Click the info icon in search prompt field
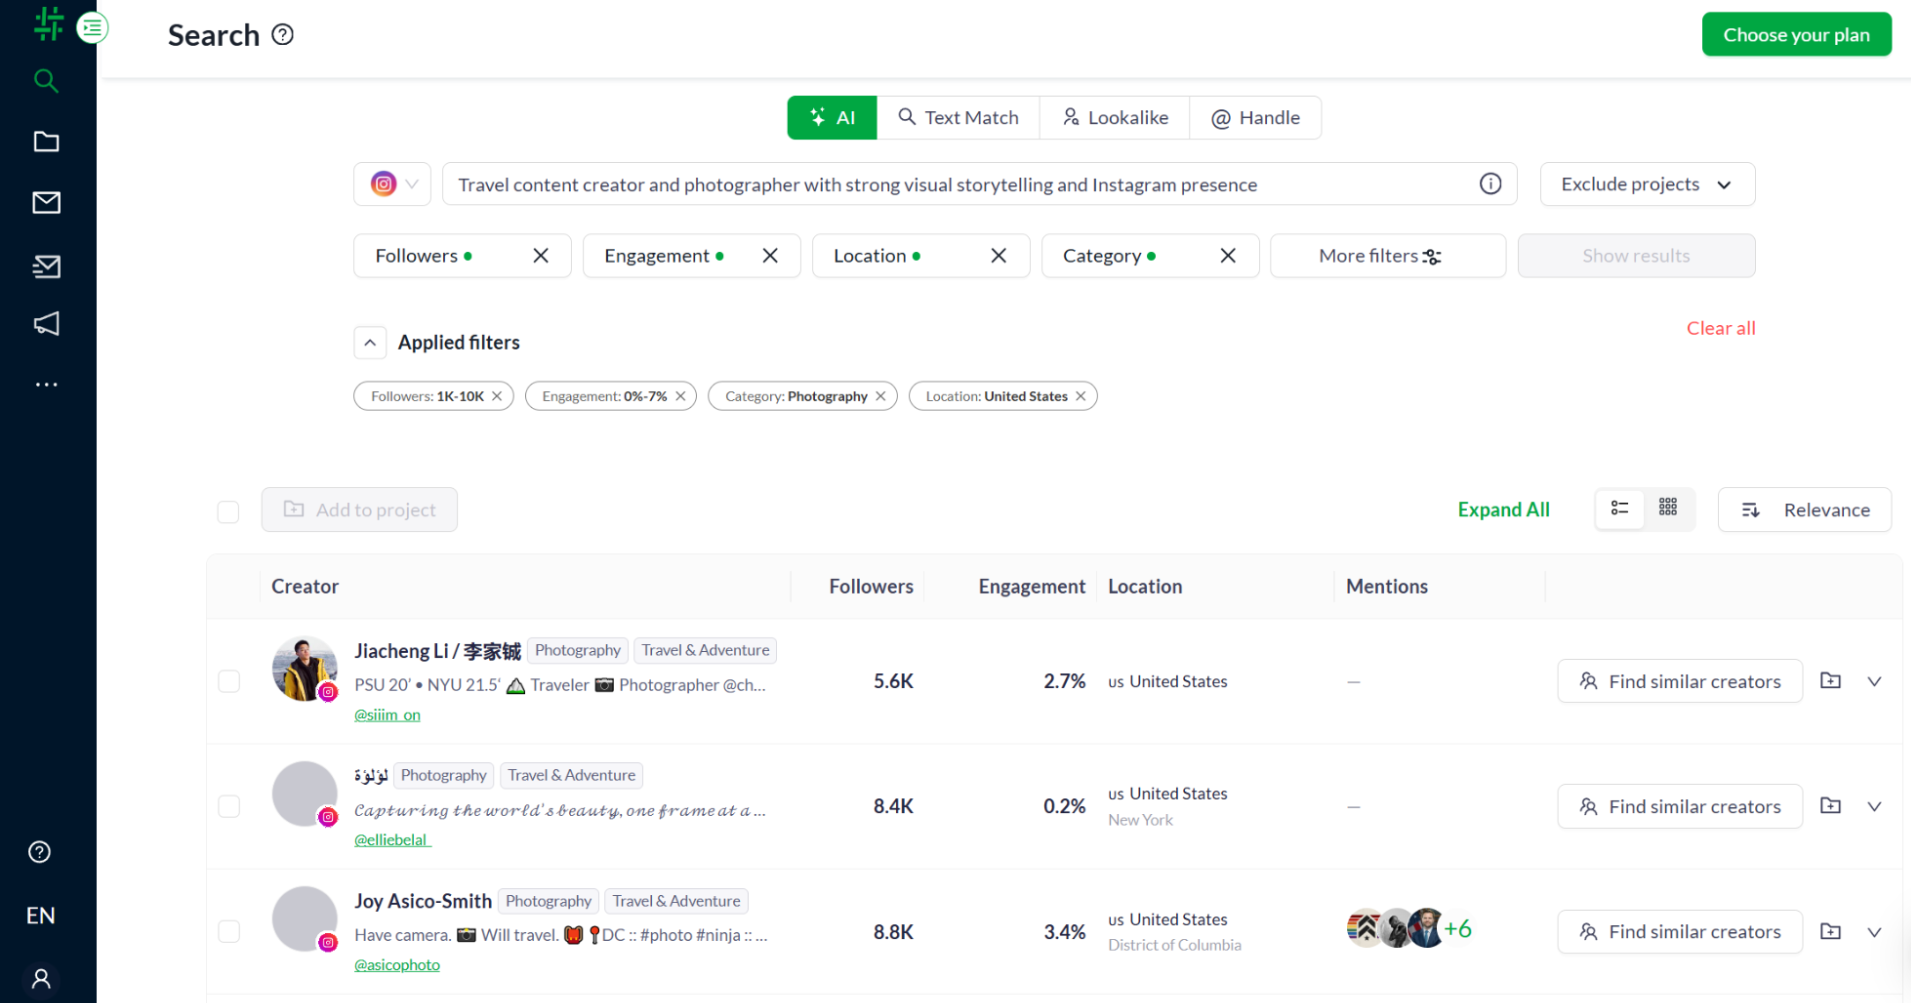 tap(1490, 184)
